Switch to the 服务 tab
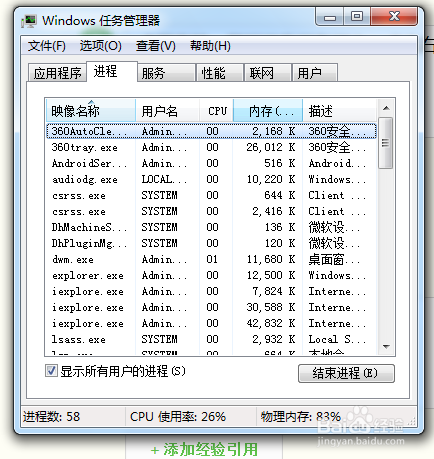This screenshot has height=459, width=434. point(166,73)
